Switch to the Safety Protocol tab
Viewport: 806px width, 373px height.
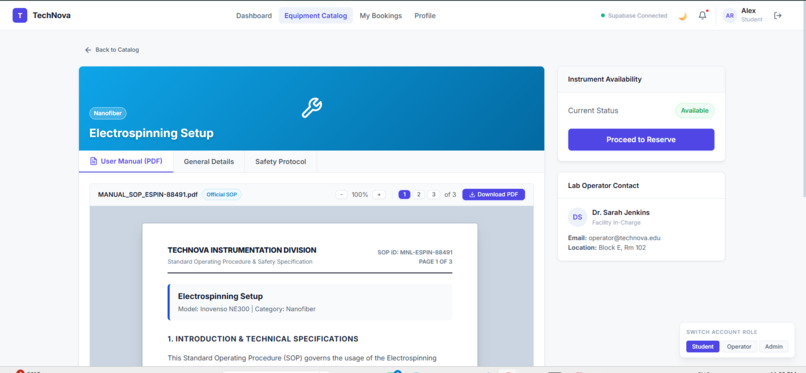(x=281, y=161)
